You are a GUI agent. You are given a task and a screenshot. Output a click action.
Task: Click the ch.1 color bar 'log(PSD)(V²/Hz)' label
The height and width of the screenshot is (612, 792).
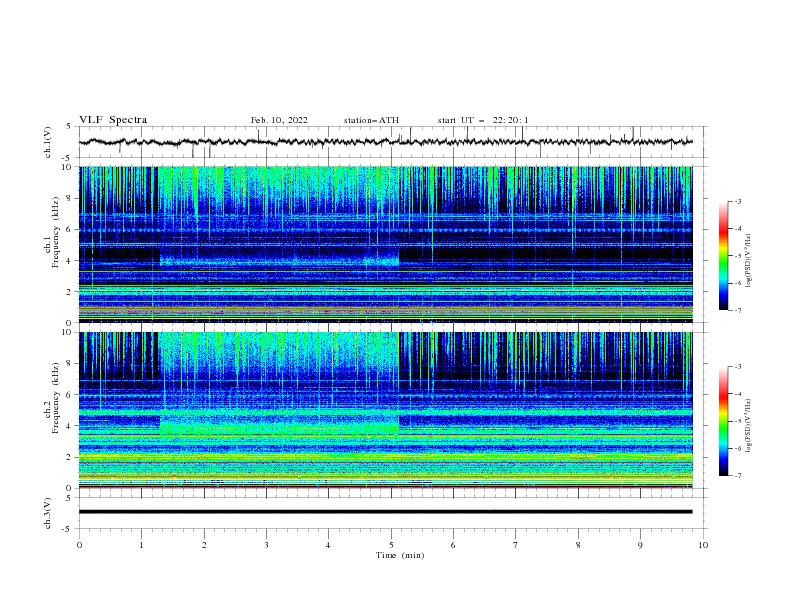[748, 261]
